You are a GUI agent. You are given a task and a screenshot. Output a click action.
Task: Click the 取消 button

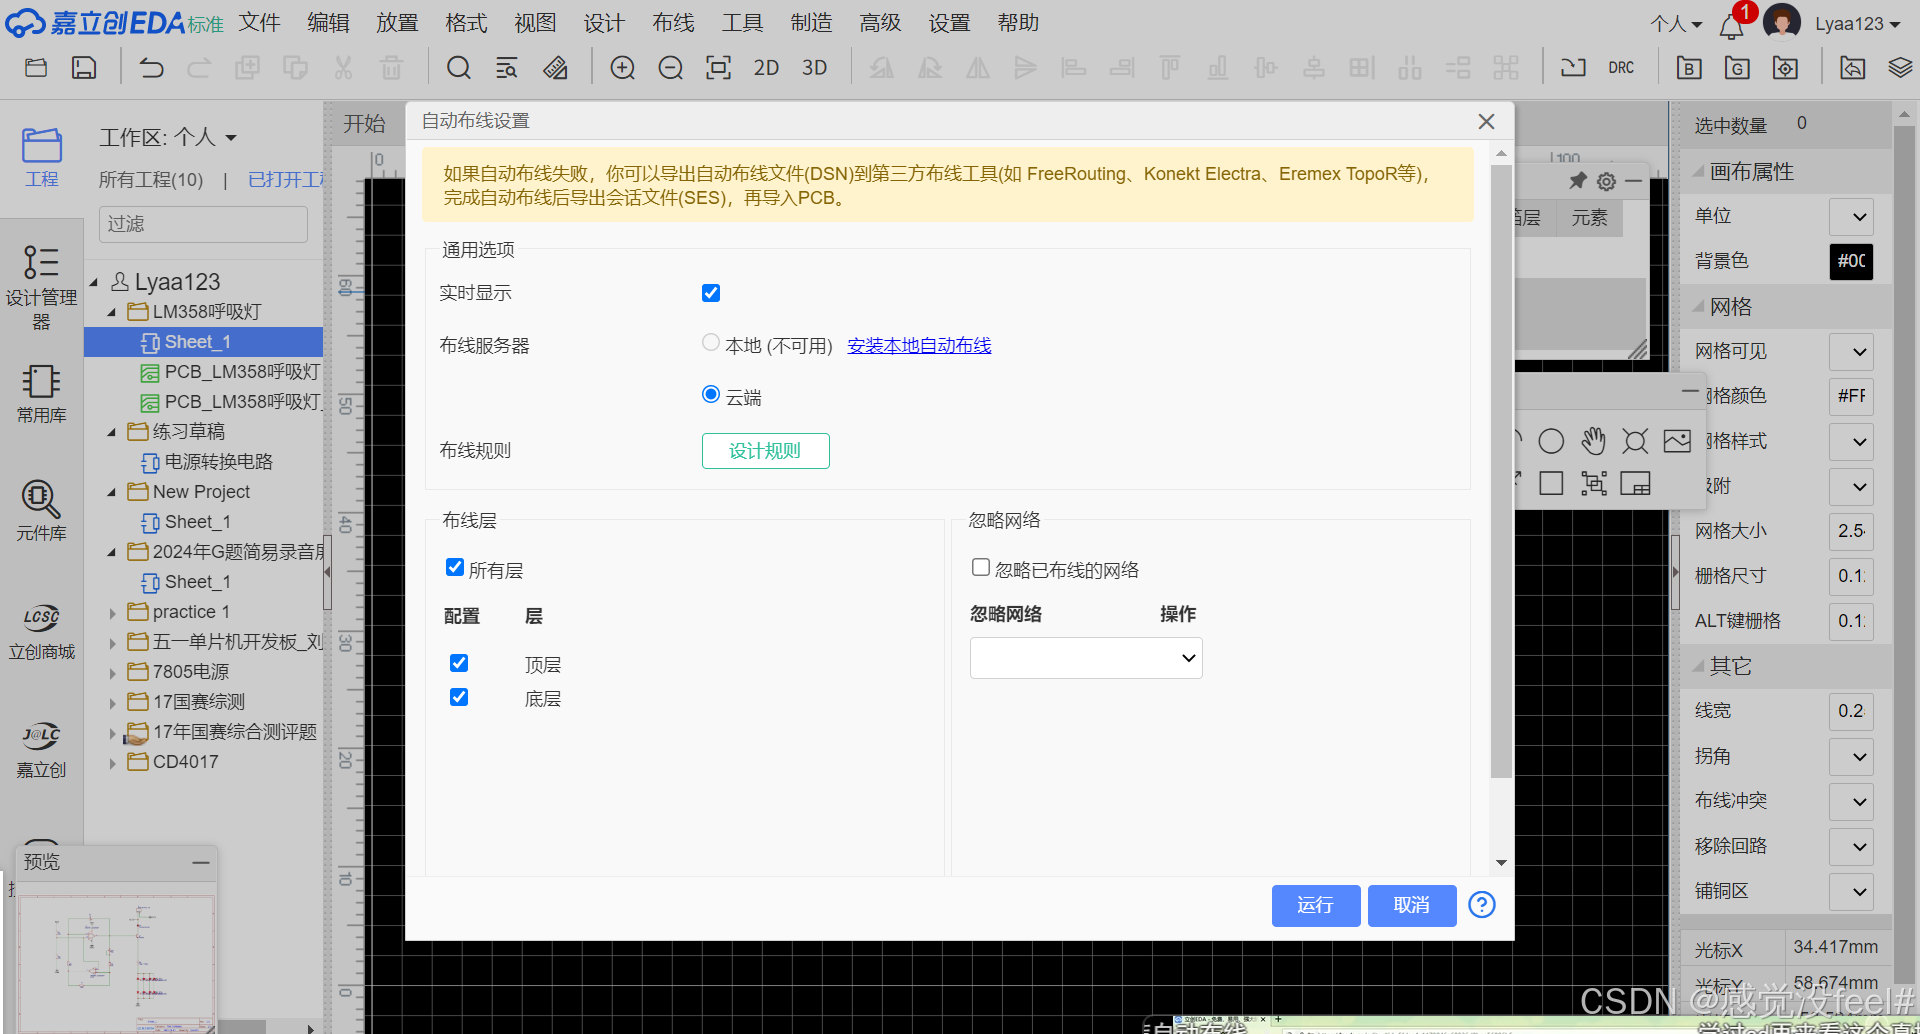(x=1412, y=905)
